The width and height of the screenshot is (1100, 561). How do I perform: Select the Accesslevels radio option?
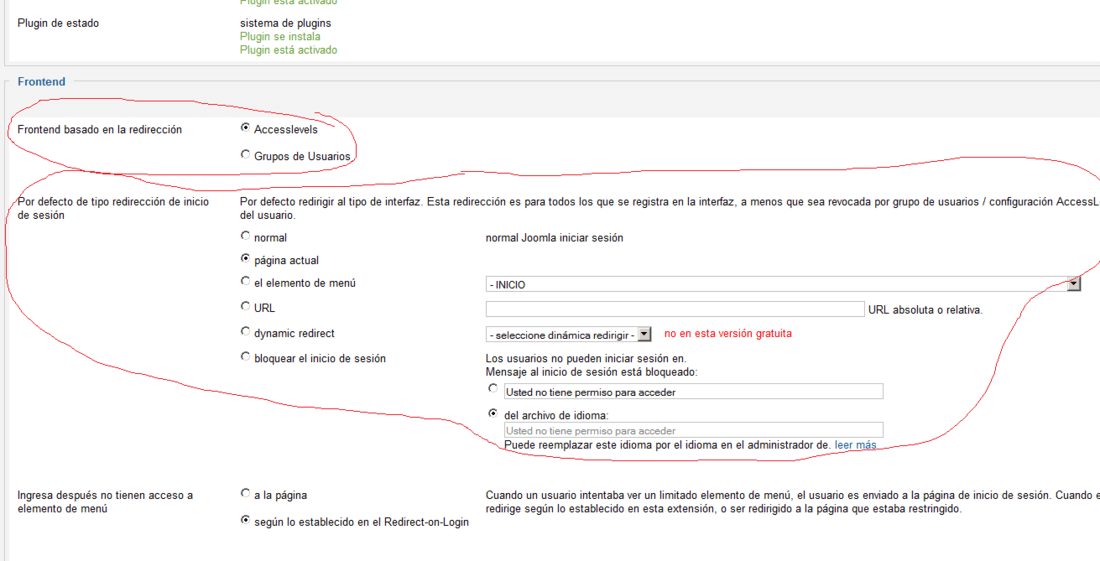point(245,128)
